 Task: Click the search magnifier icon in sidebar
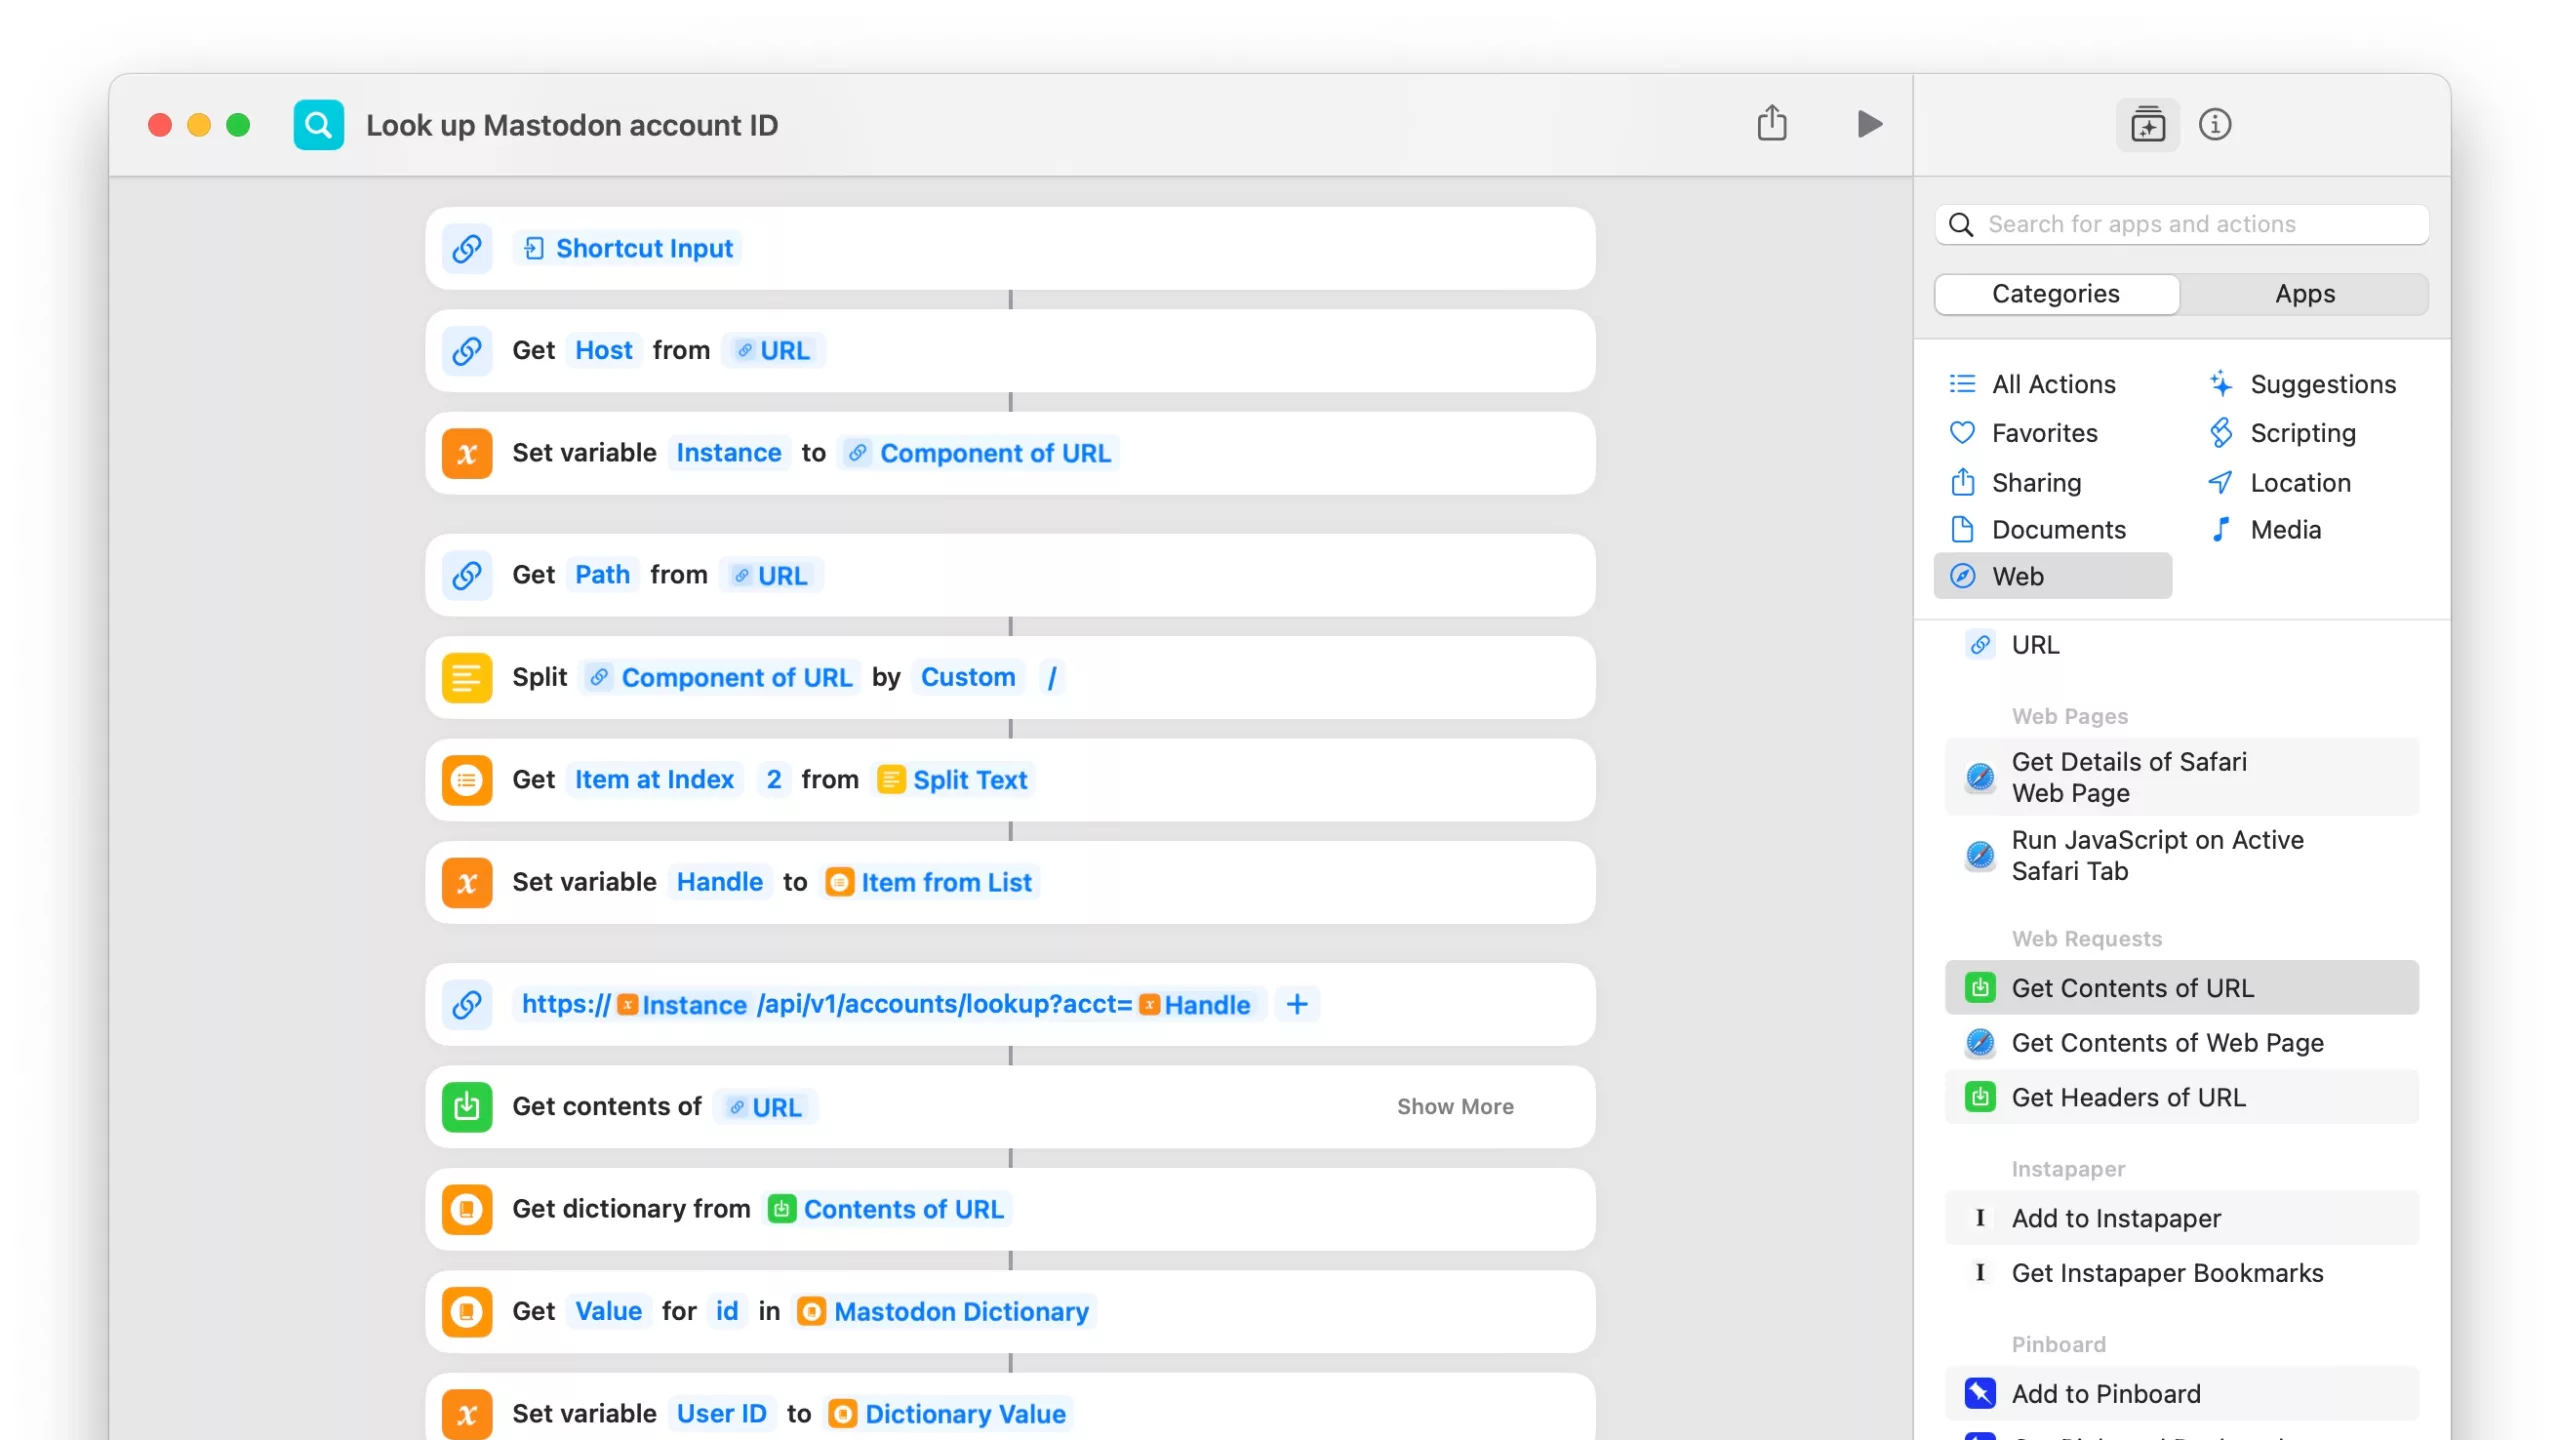click(x=1961, y=224)
